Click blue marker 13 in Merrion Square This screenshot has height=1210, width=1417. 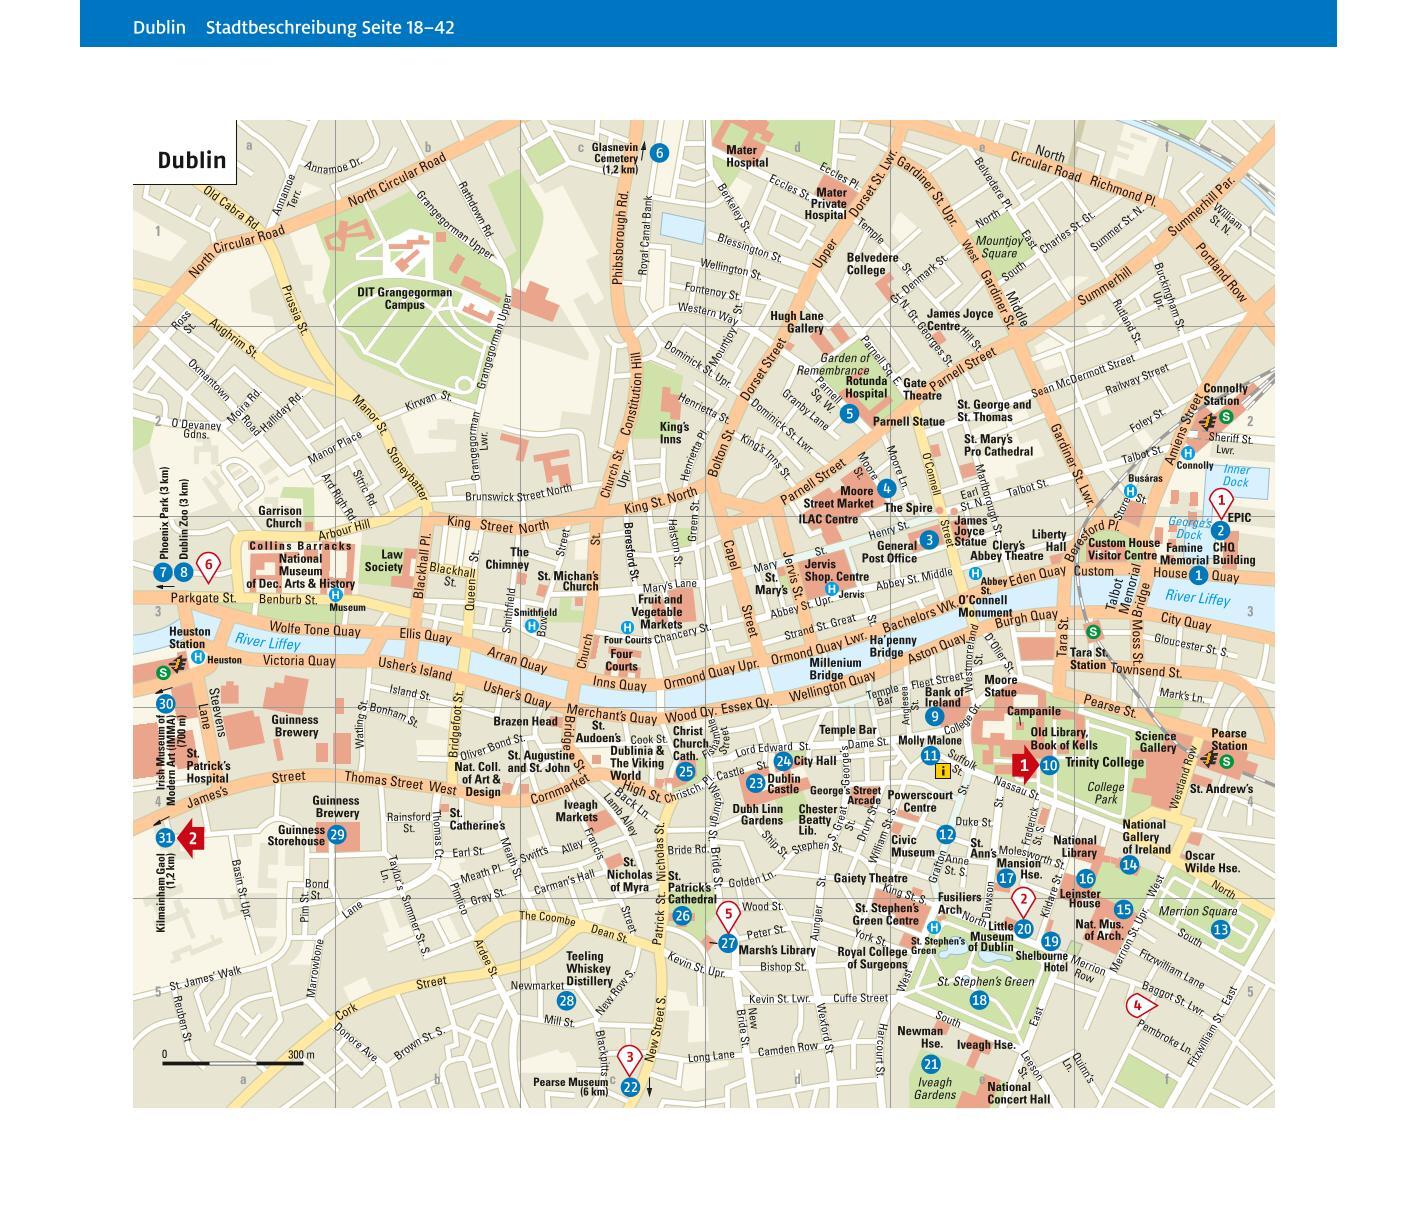pos(1220,929)
